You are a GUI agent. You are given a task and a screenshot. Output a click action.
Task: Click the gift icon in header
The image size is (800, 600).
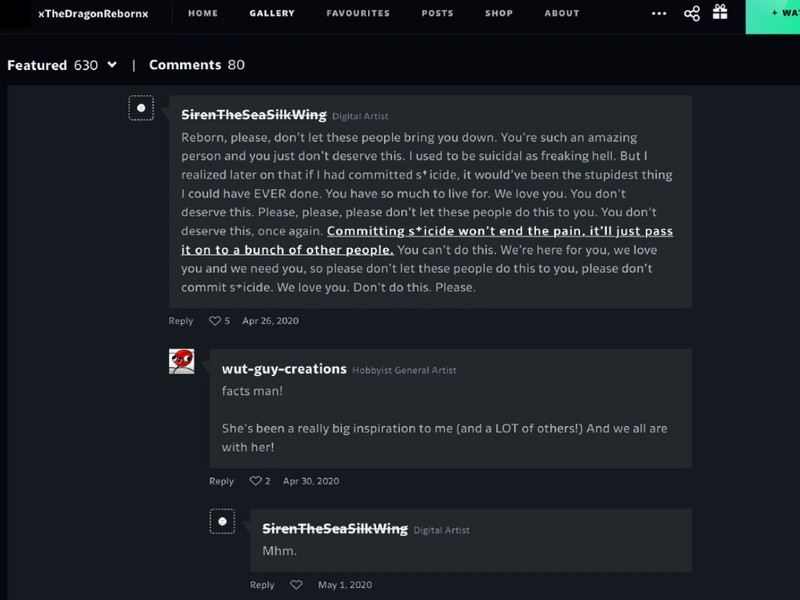(720, 13)
